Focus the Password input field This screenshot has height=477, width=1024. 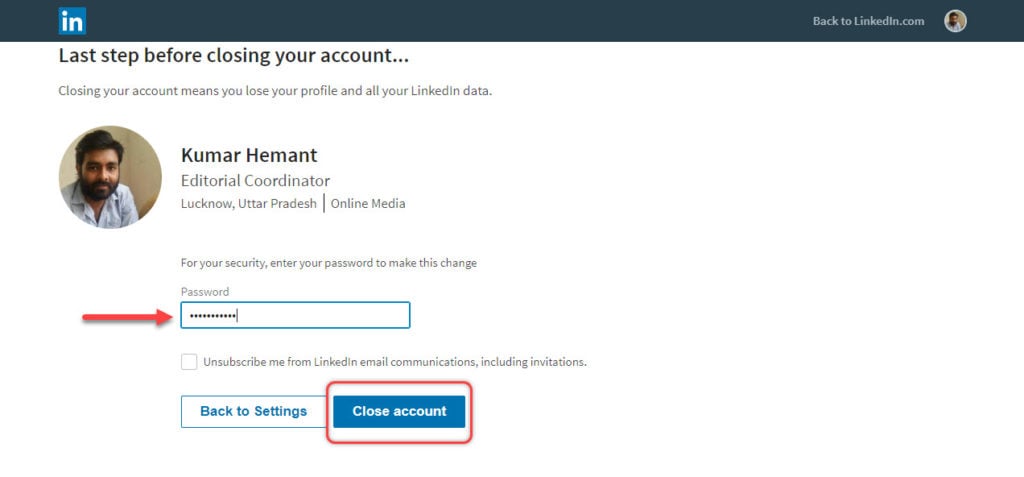[295, 315]
